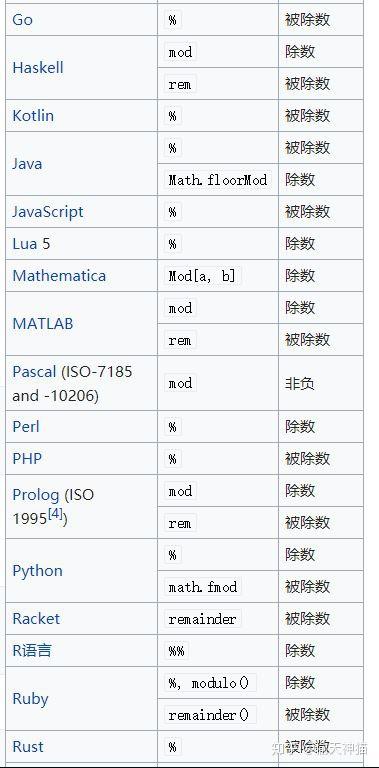The width and height of the screenshot is (379, 768).
Task: Click the Pascal link
Action: [x=34, y=372]
